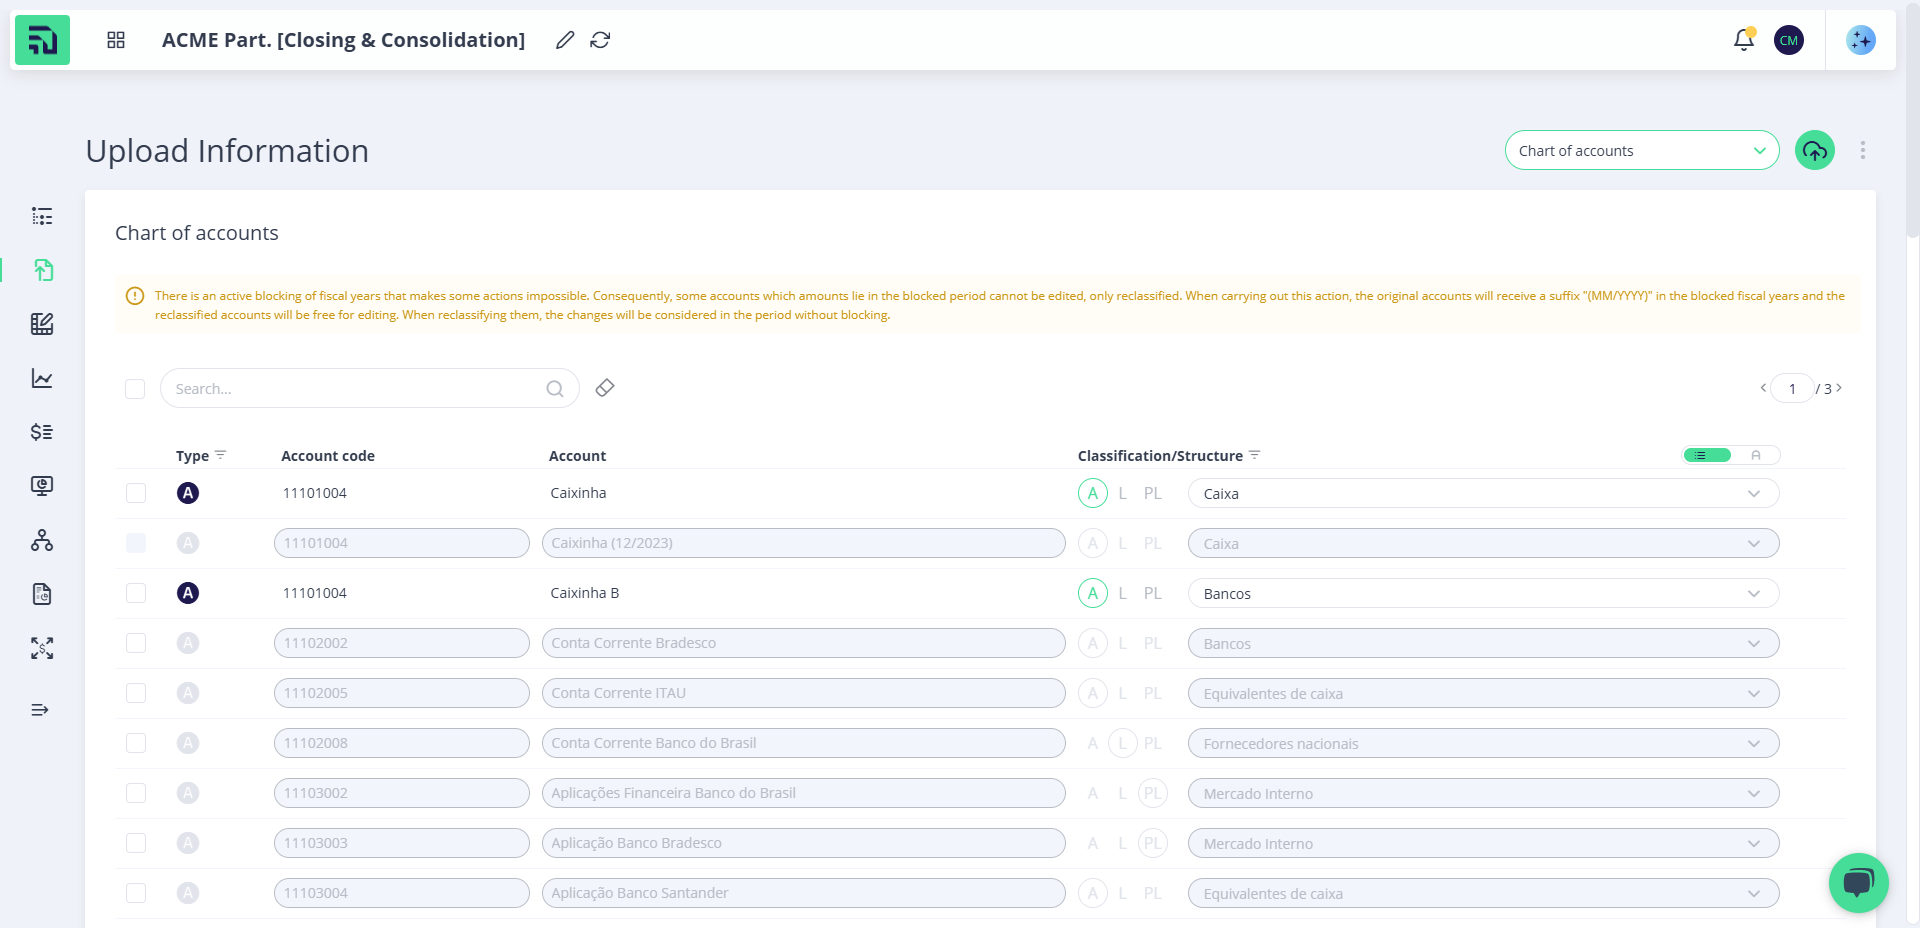Check the box for Caixinha row
Viewport: 1920px width, 928px height.
click(x=136, y=493)
